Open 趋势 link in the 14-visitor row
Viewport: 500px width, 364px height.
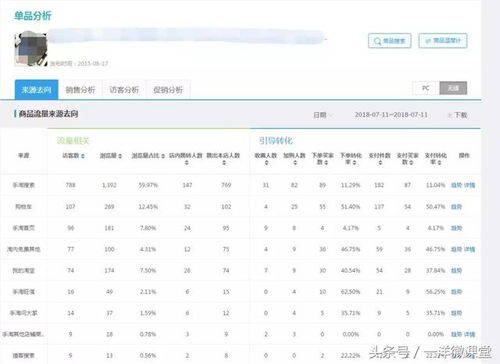click(x=456, y=313)
